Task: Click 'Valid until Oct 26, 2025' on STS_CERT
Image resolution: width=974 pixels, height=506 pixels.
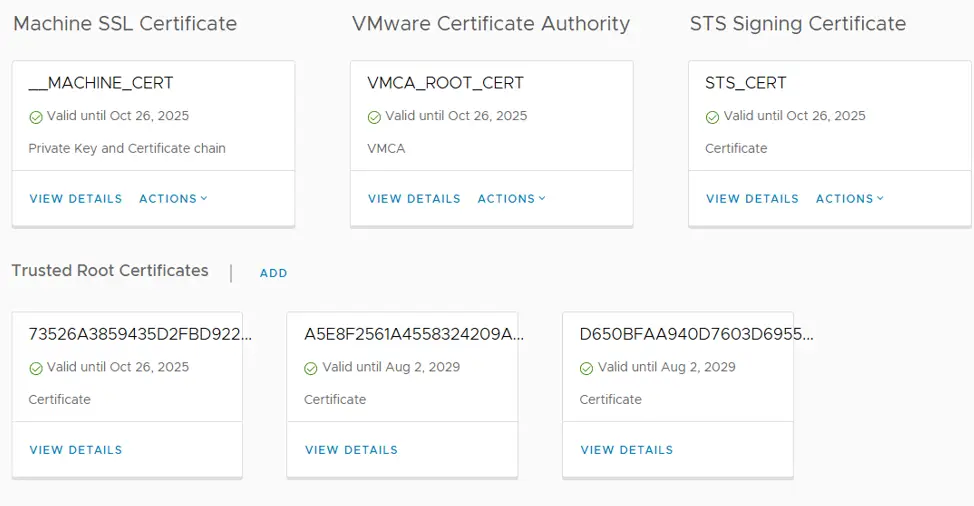Action: (794, 115)
